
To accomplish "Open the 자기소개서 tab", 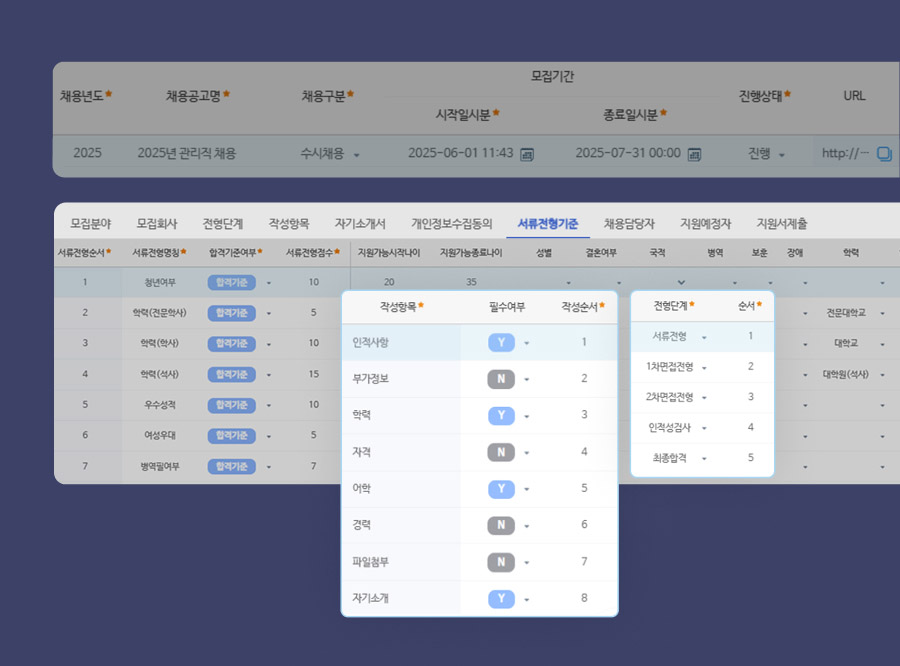I will pyautogui.click(x=360, y=224).
